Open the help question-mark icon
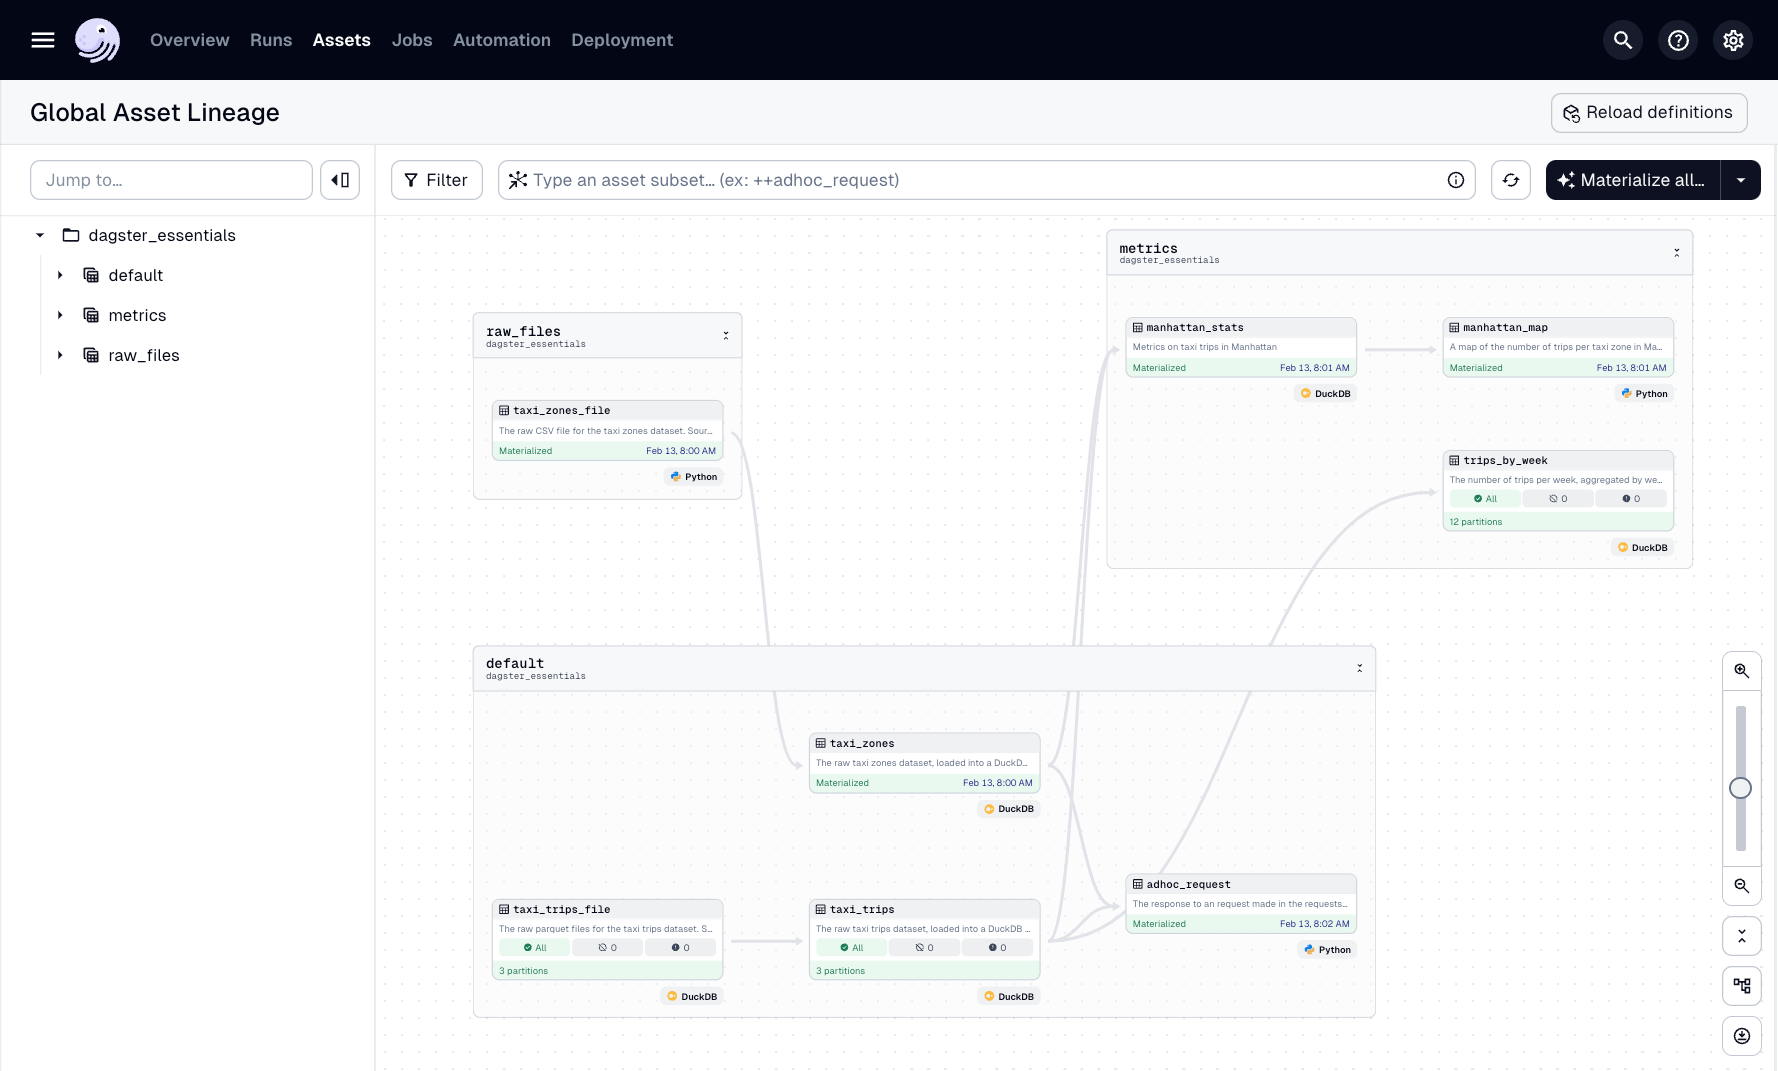 click(x=1678, y=40)
